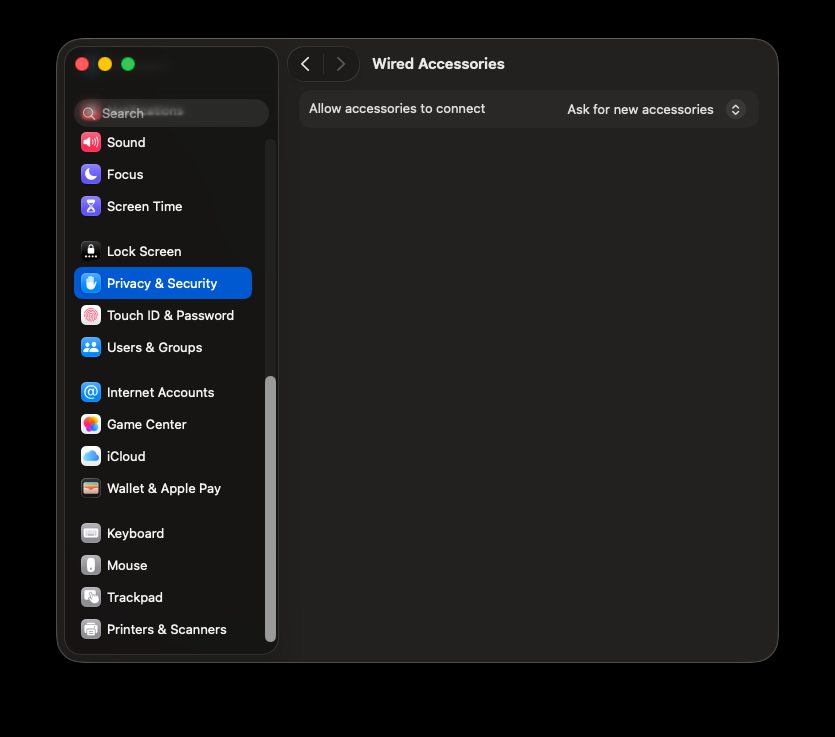The height and width of the screenshot is (737, 835).
Task: Select Printers & Scanners label
Action: pos(167,629)
